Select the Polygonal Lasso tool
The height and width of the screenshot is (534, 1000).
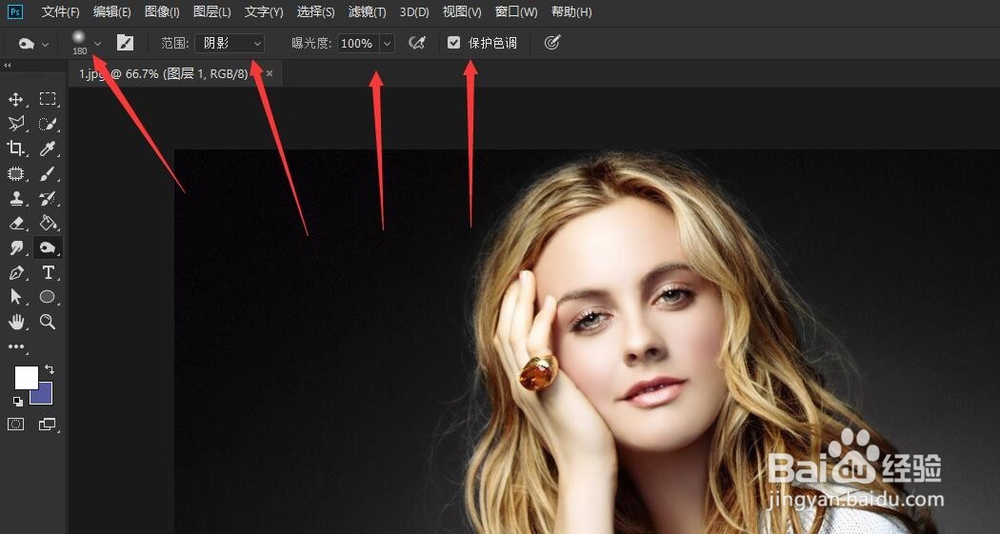pyautogui.click(x=16, y=124)
